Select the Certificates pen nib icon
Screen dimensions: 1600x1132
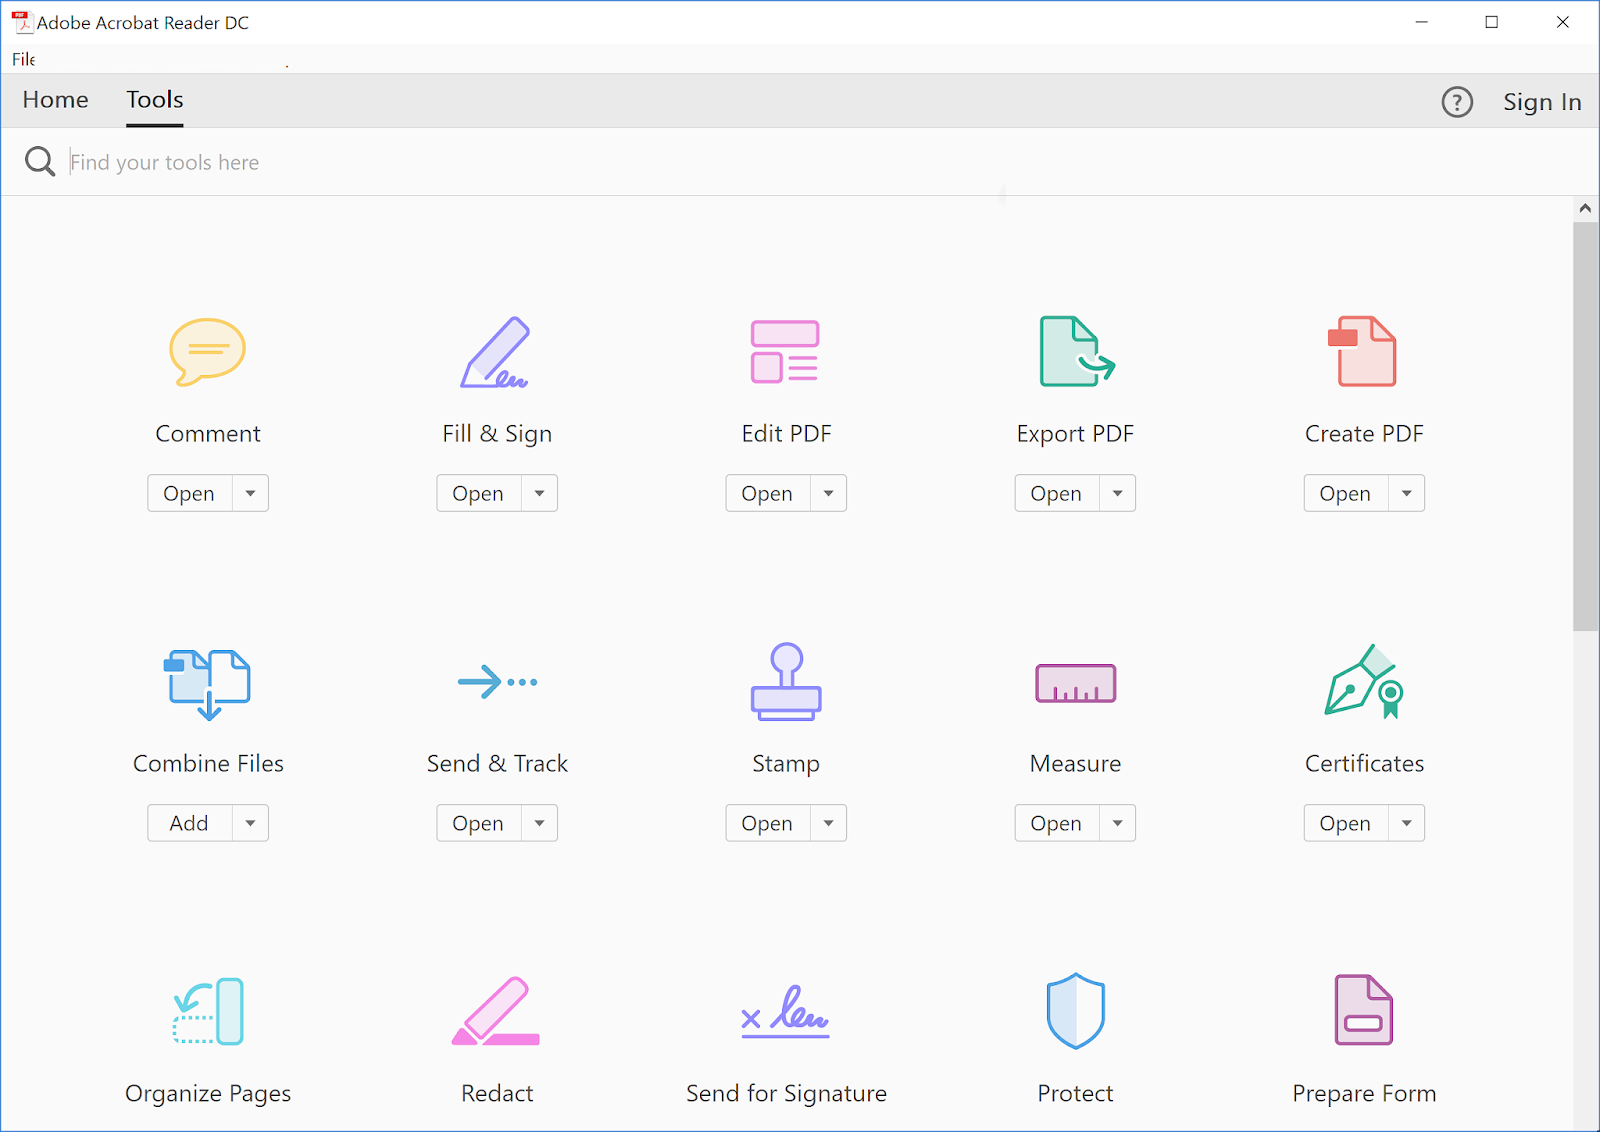click(x=1364, y=681)
